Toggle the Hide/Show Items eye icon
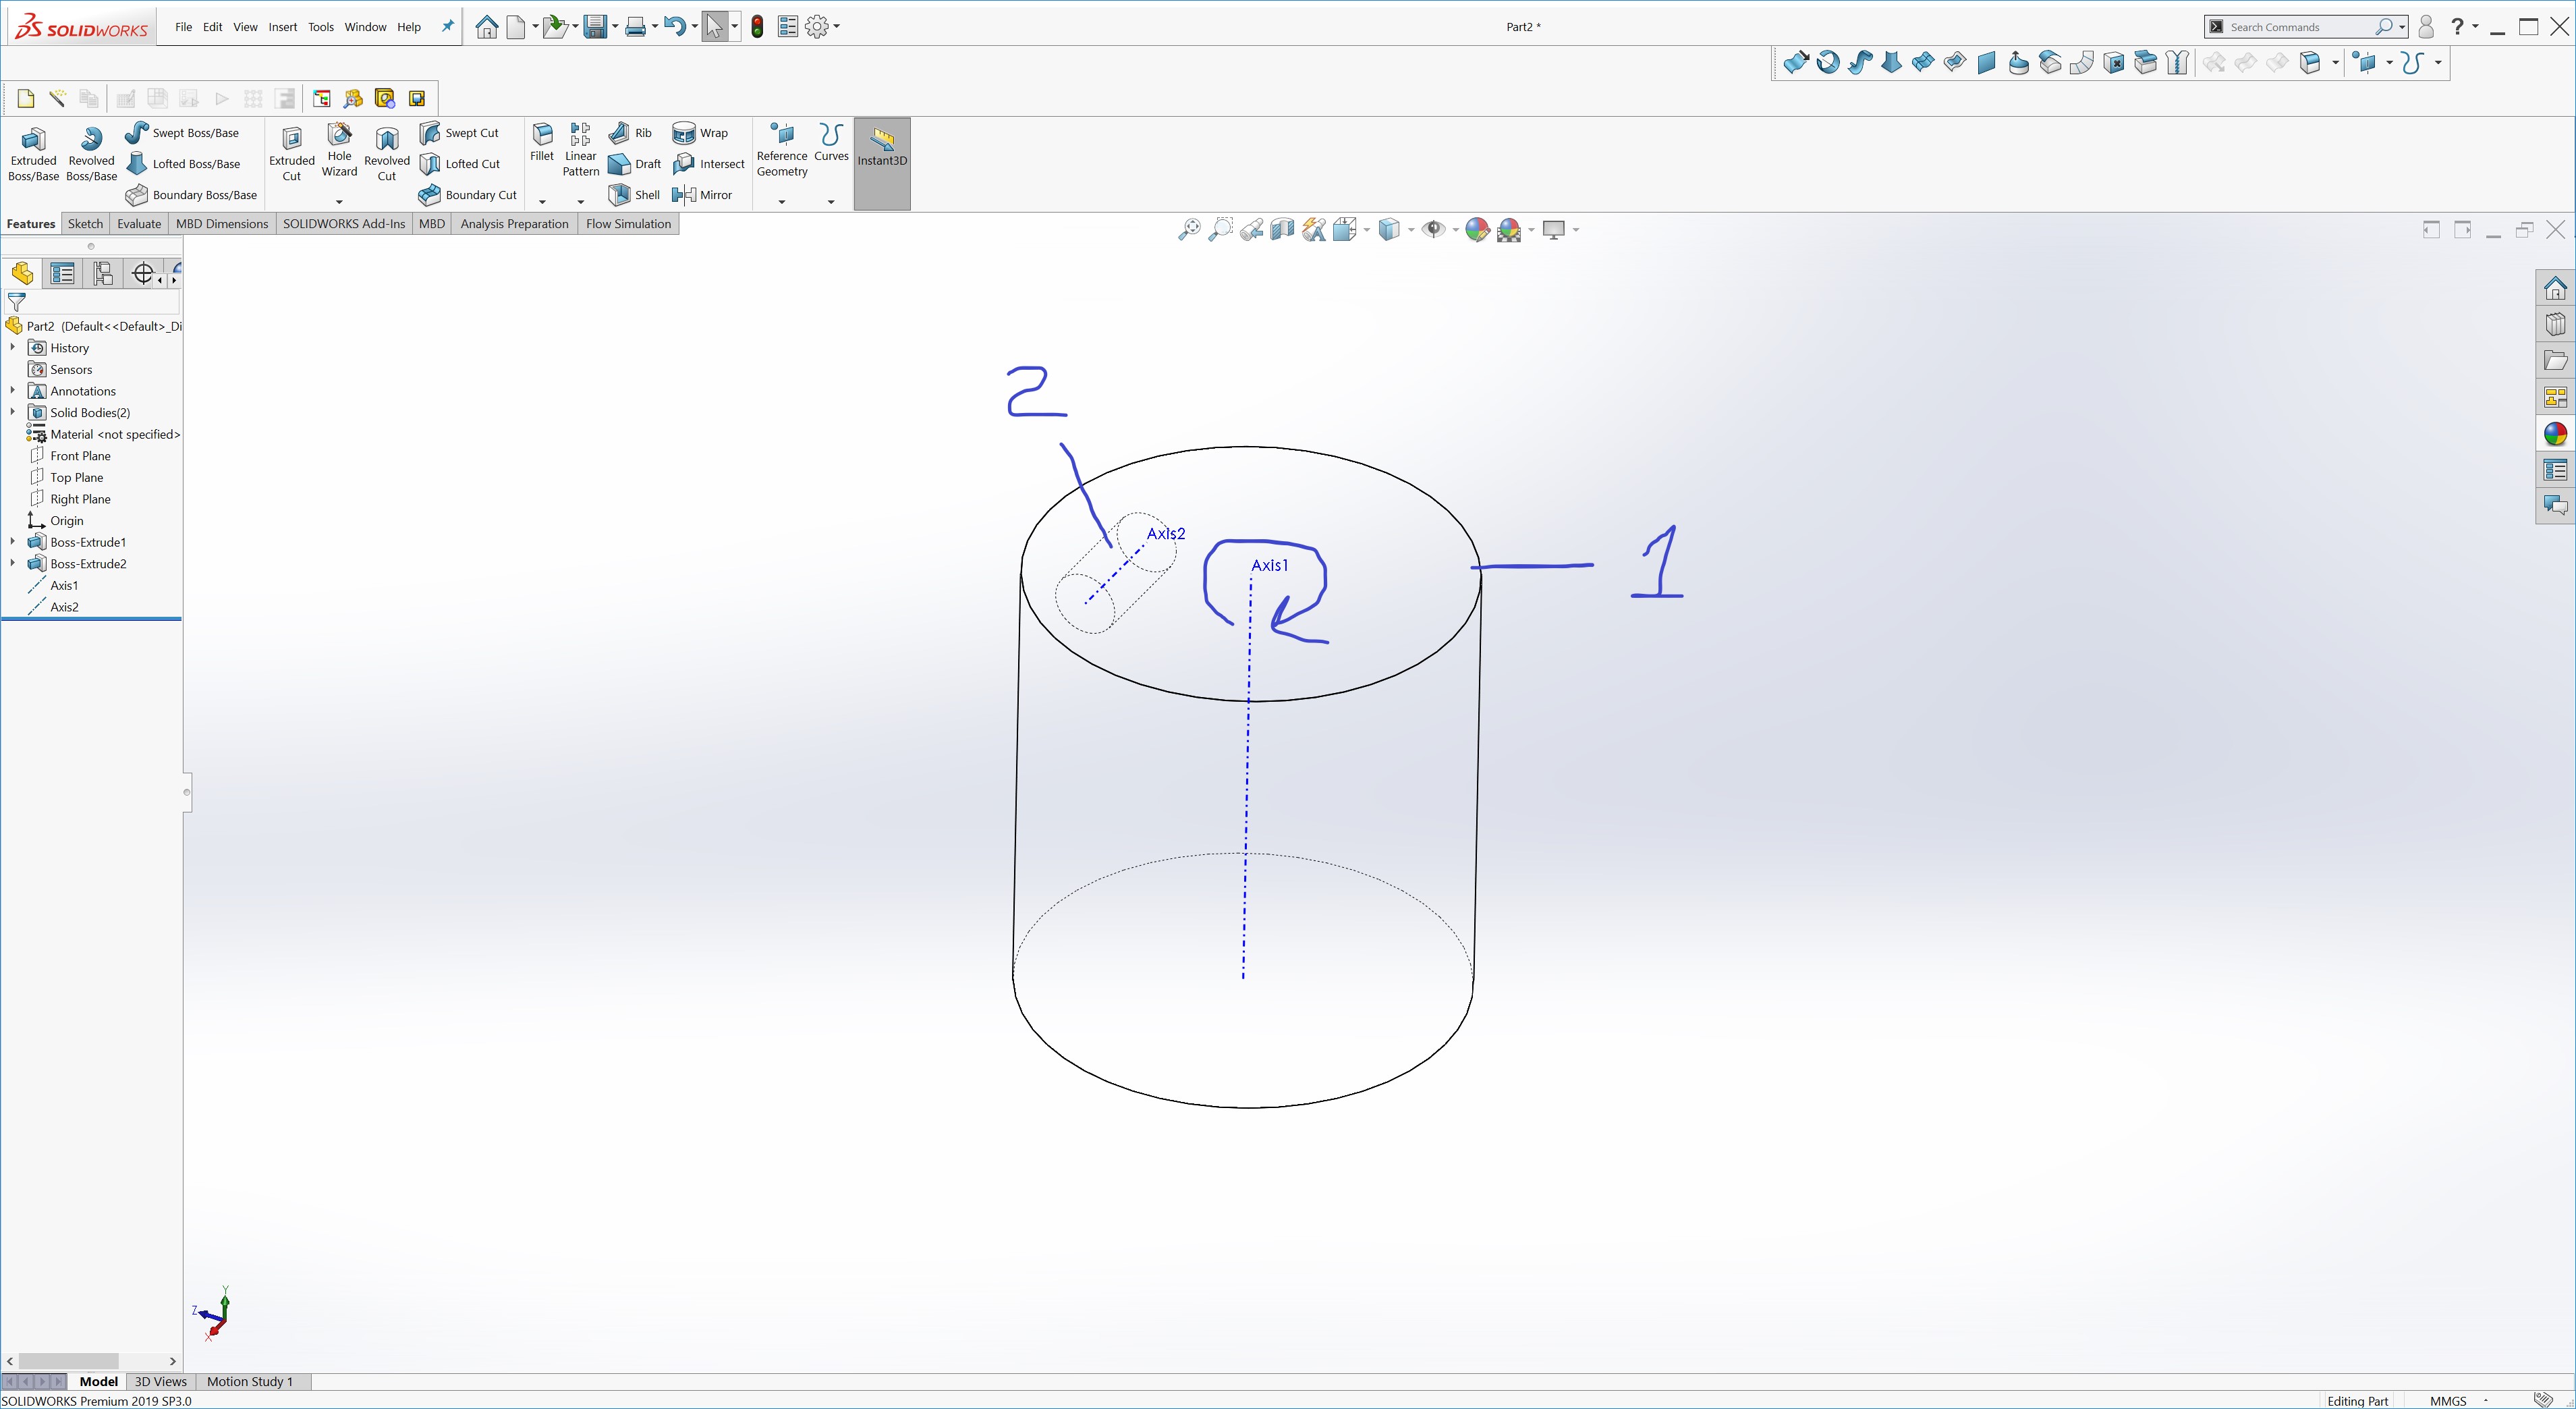 tap(1433, 230)
